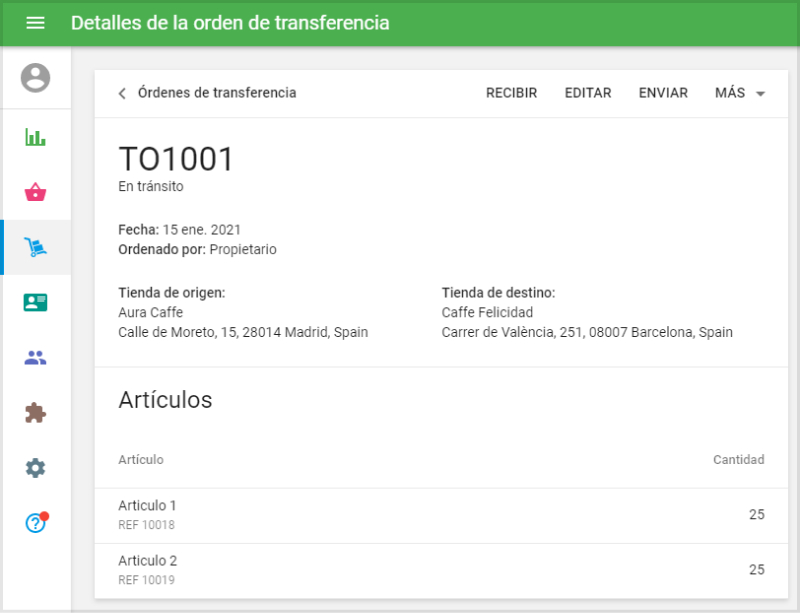Click the back chevron beside Órdenes de transferencia
The image size is (800, 613).
[x=121, y=93]
